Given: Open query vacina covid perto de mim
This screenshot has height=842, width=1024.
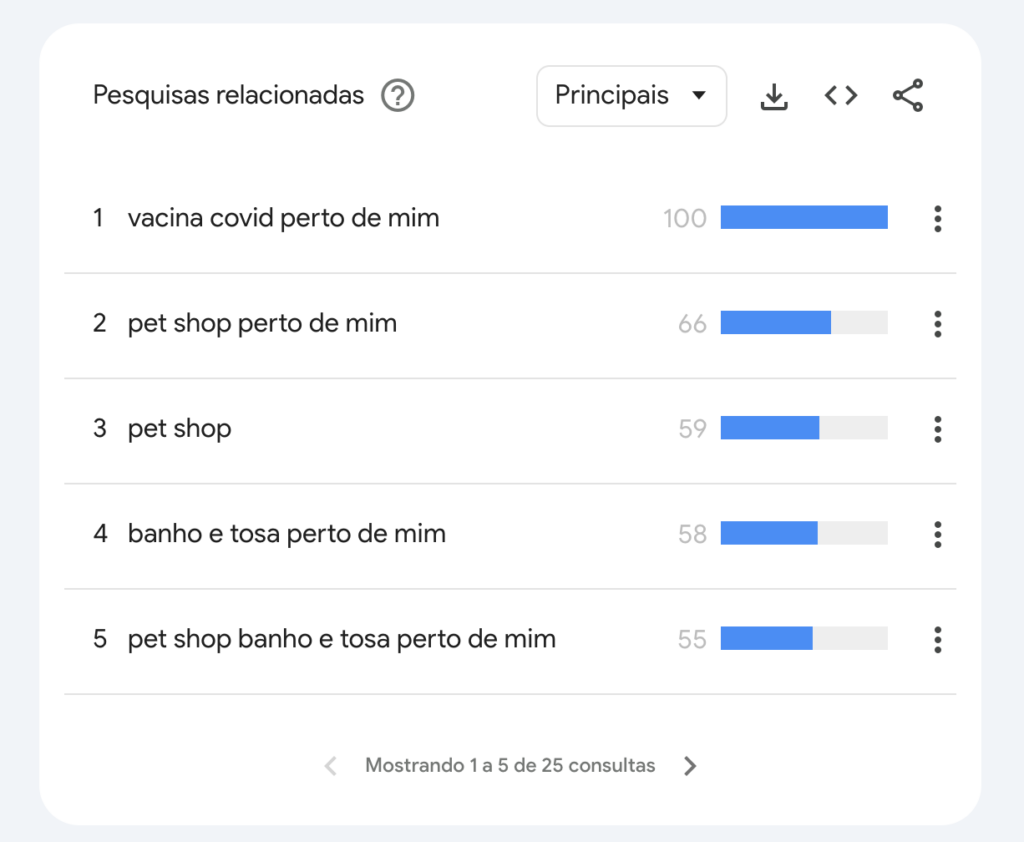Looking at the screenshot, I should 283,218.
